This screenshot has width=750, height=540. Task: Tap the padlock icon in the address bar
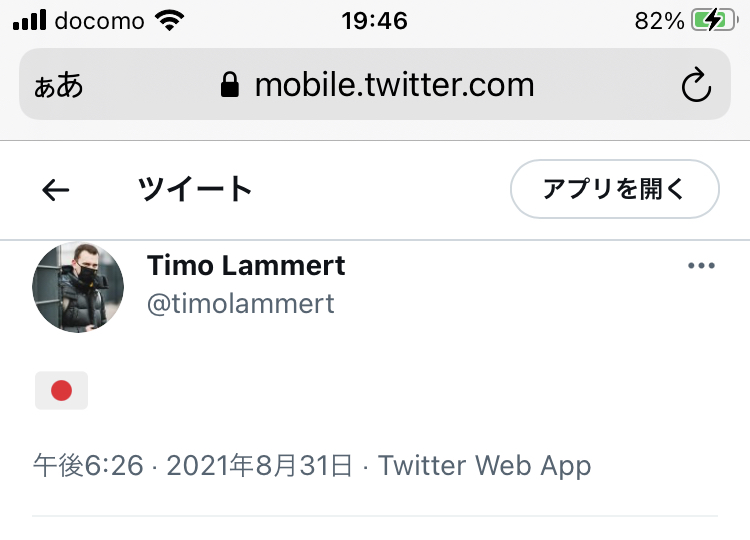point(230,85)
